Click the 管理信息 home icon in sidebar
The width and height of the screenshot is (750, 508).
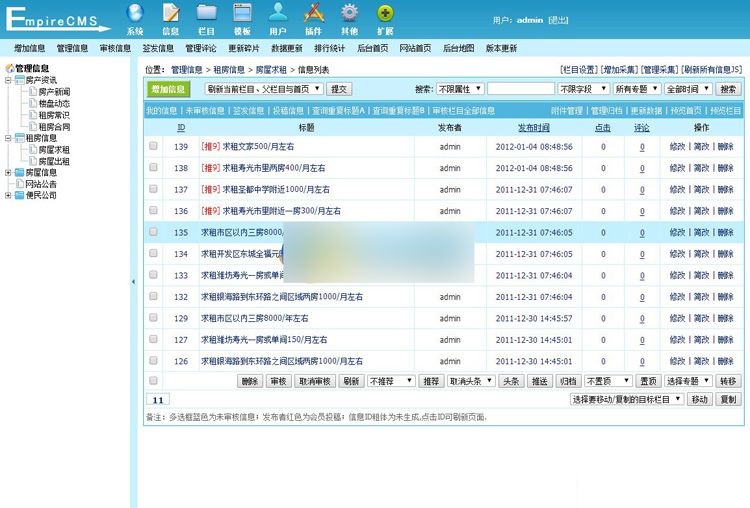point(9,68)
